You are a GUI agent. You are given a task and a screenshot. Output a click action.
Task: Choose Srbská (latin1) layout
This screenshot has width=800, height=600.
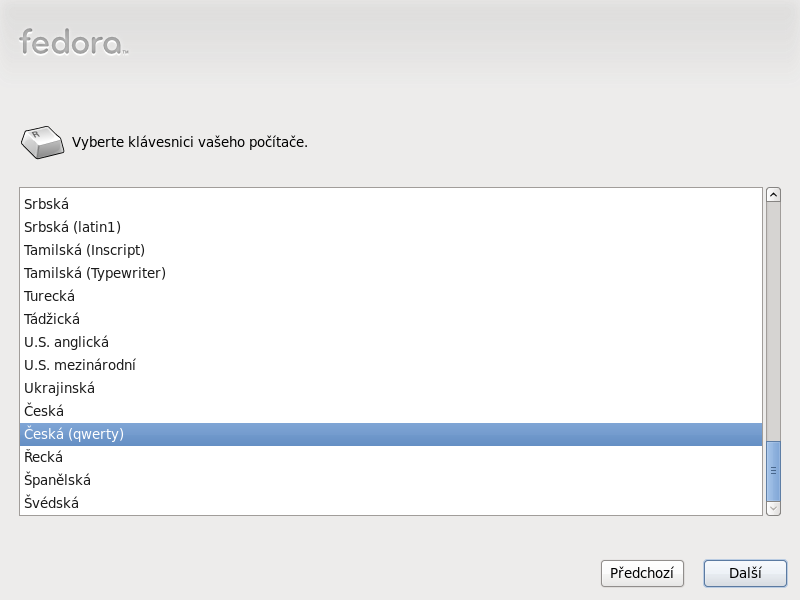pyautogui.click(x=391, y=227)
